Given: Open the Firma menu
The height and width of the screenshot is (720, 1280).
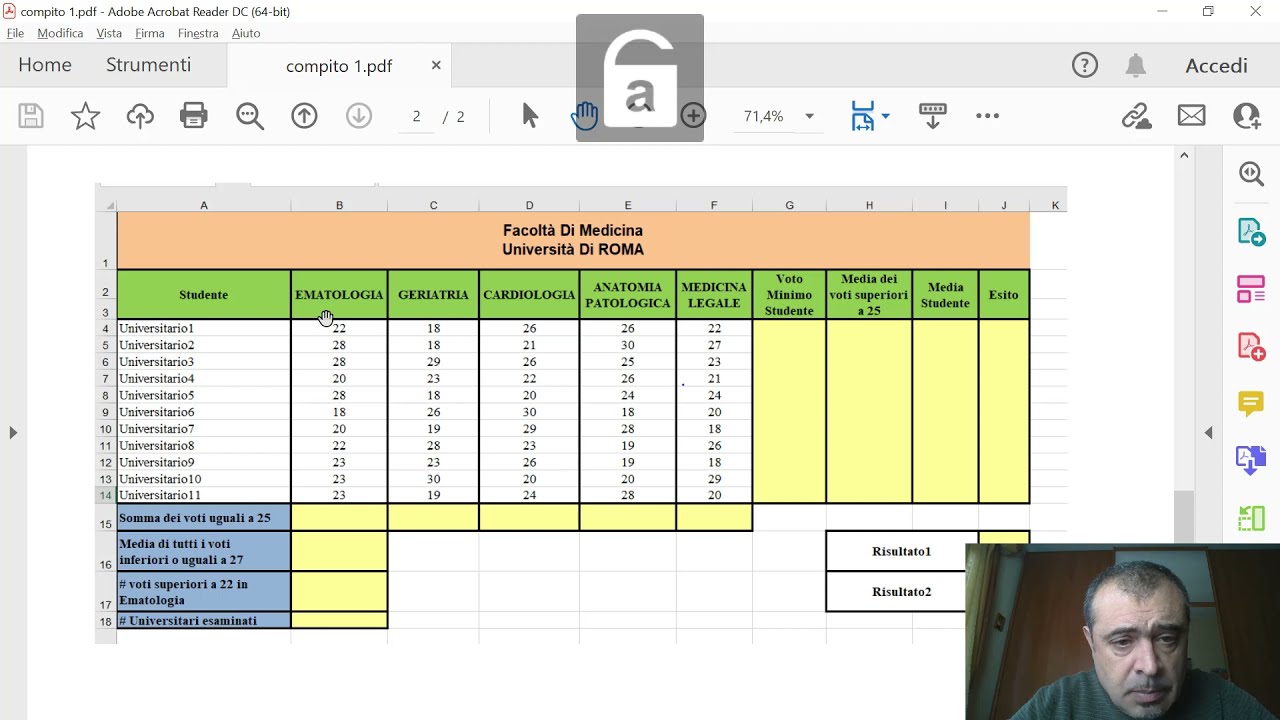Looking at the screenshot, I should pyautogui.click(x=150, y=33).
